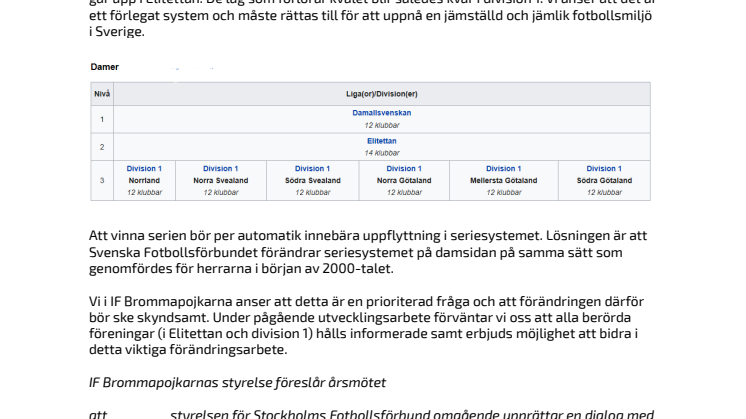The height and width of the screenshot is (419, 746).
Task: Click '14 klubbar' under Elitettan
Action: coord(382,153)
